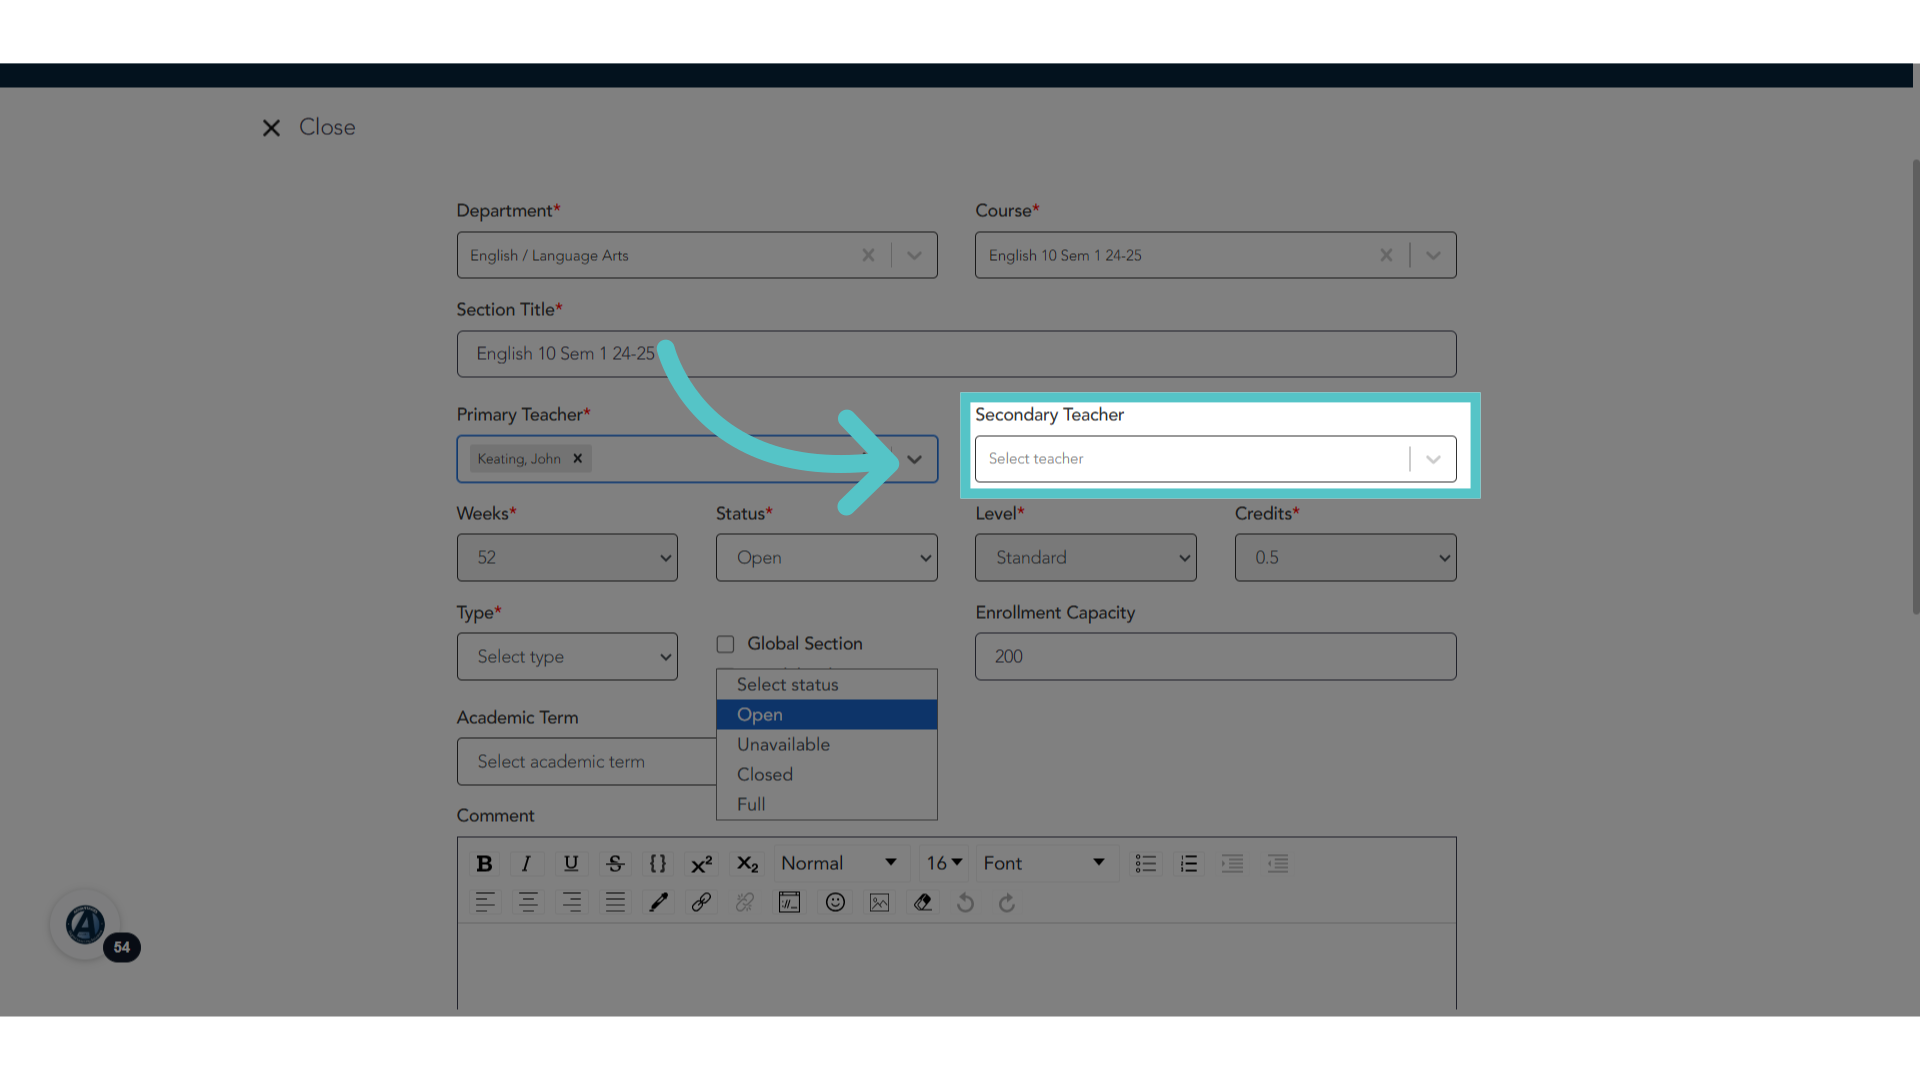The image size is (1920, 1080).
Task: Open the bulleted list tool
Action: (x=1145, y=863)
